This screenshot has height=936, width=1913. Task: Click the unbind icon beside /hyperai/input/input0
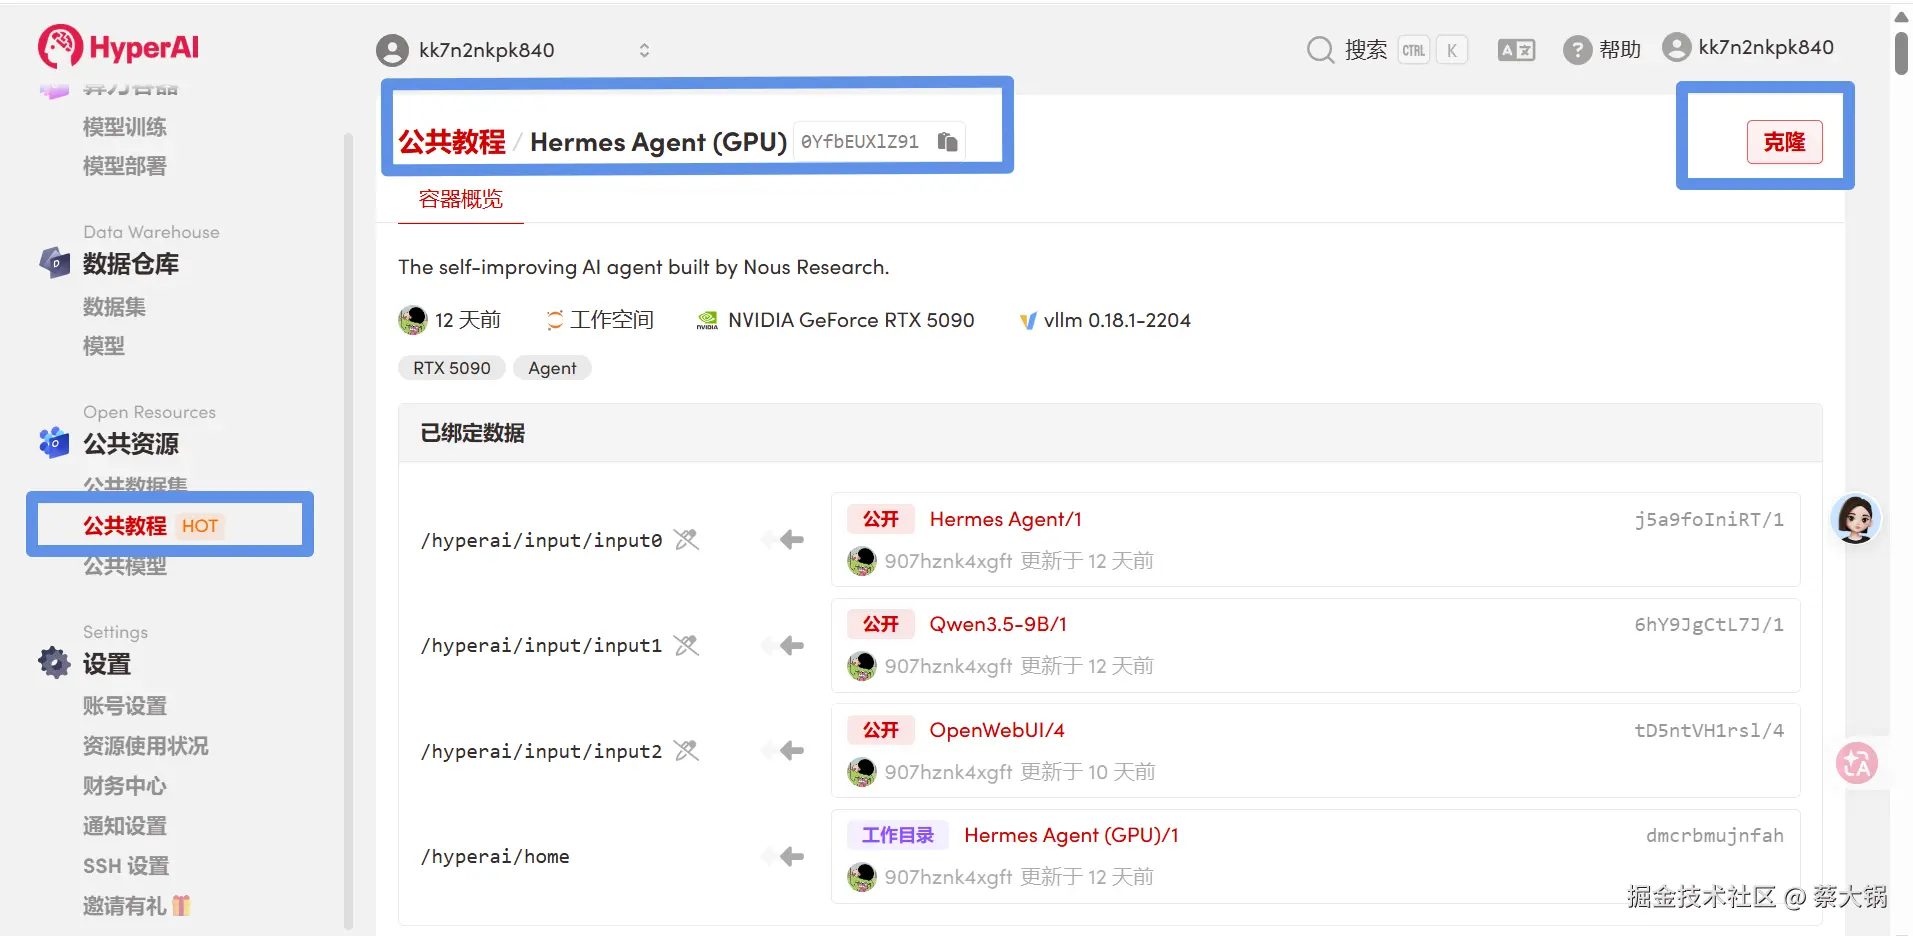[686, 540]
